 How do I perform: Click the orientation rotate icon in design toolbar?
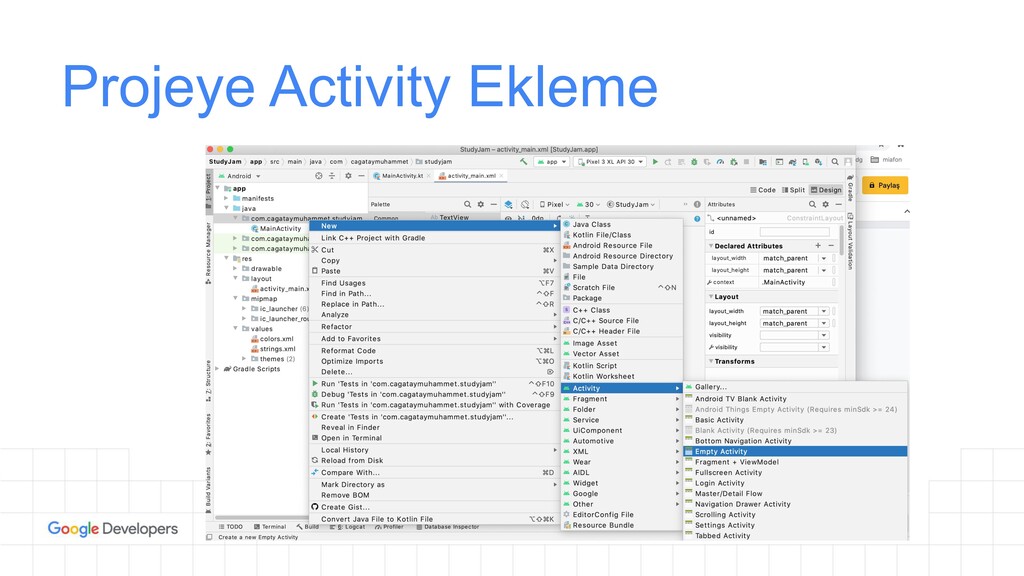point(525,204)
